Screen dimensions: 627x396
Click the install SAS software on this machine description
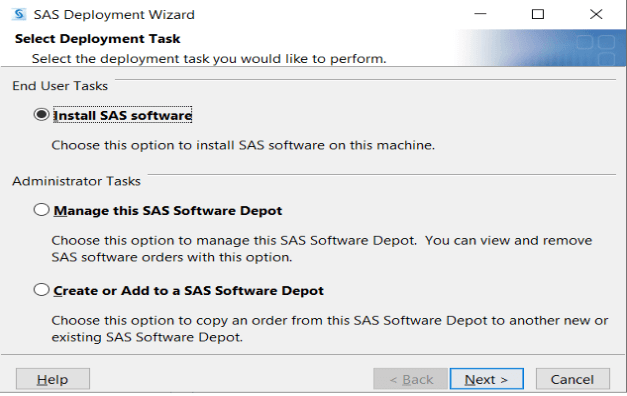[x=243, y=145]
